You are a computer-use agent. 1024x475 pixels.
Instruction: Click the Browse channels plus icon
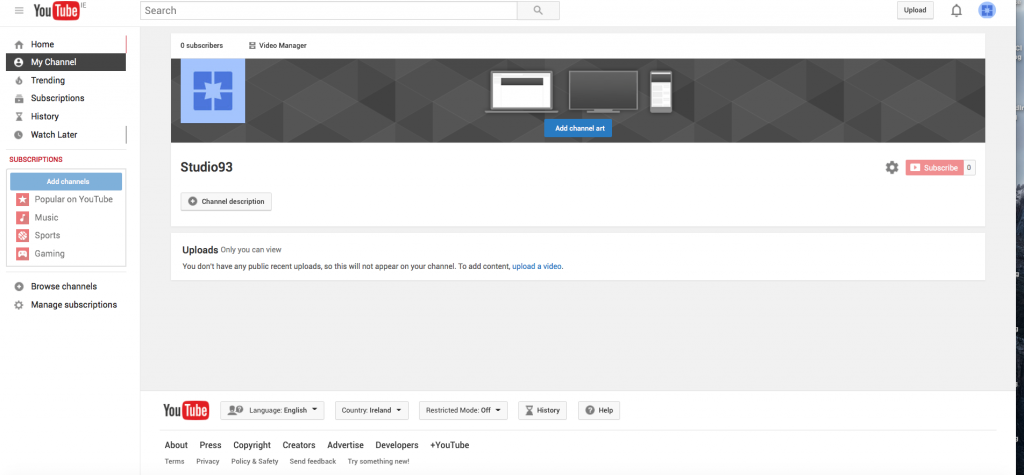tap(19, 287)
